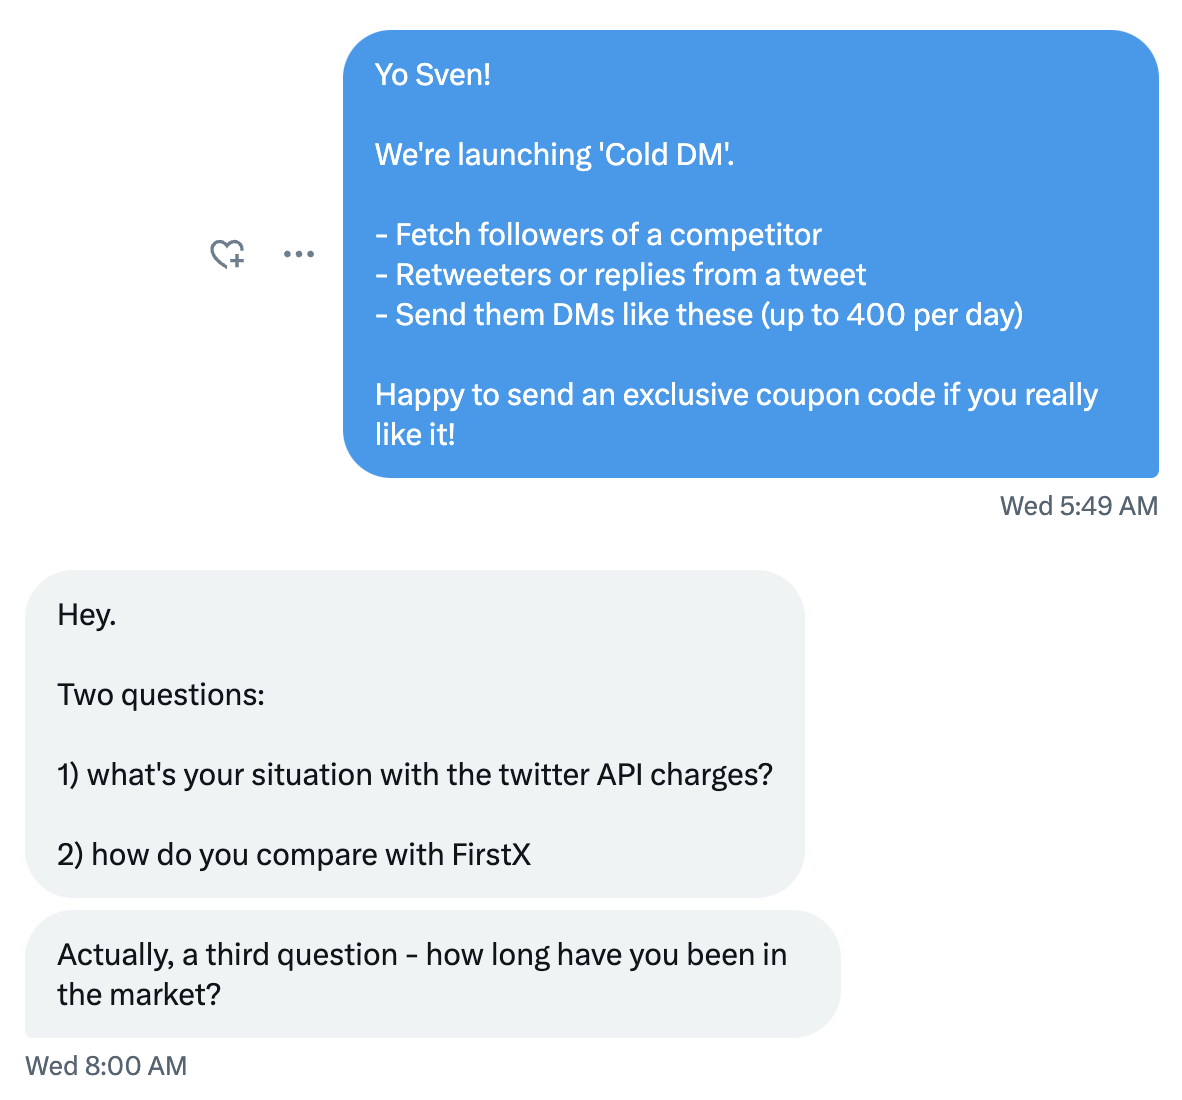Select the "We're launching 'Cold DM'" line
Viewport: 1182px width, 1100px height.
tap(554, 155)
